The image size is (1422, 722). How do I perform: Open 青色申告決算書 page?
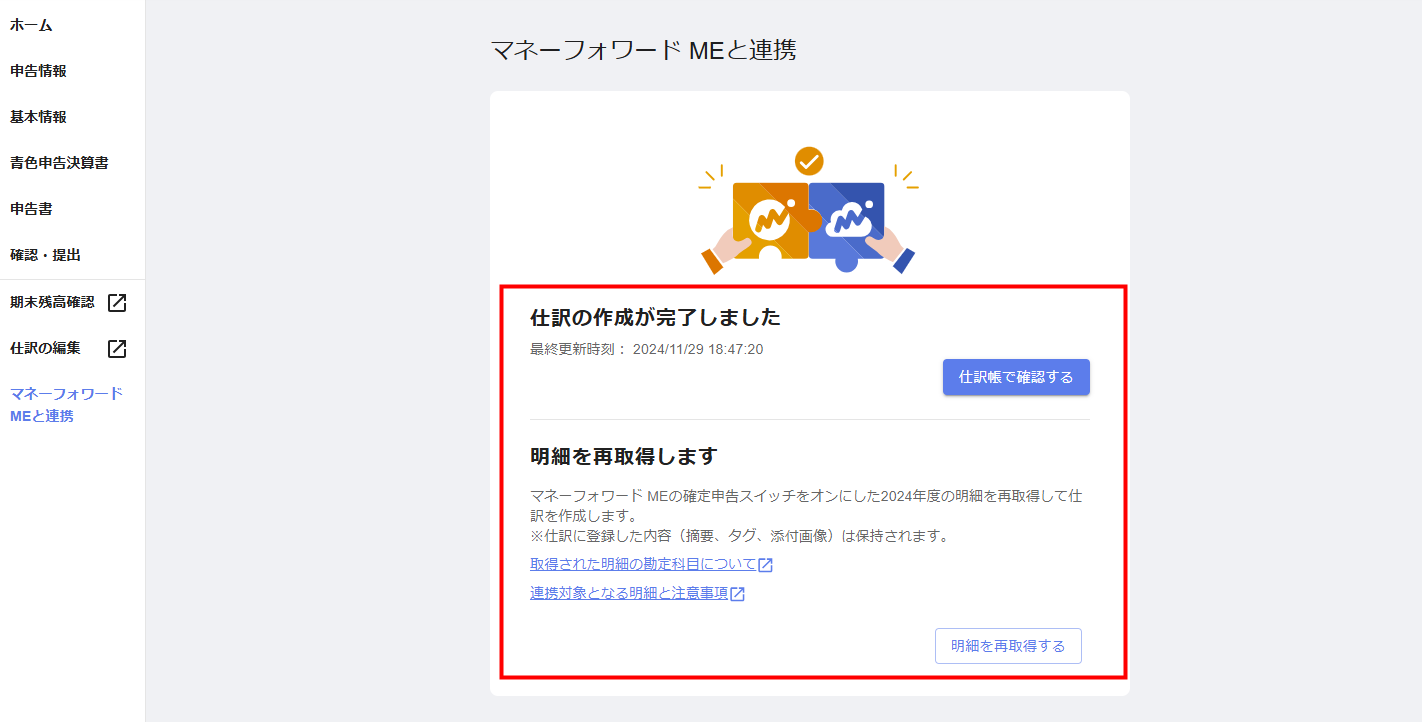point(59,163)
